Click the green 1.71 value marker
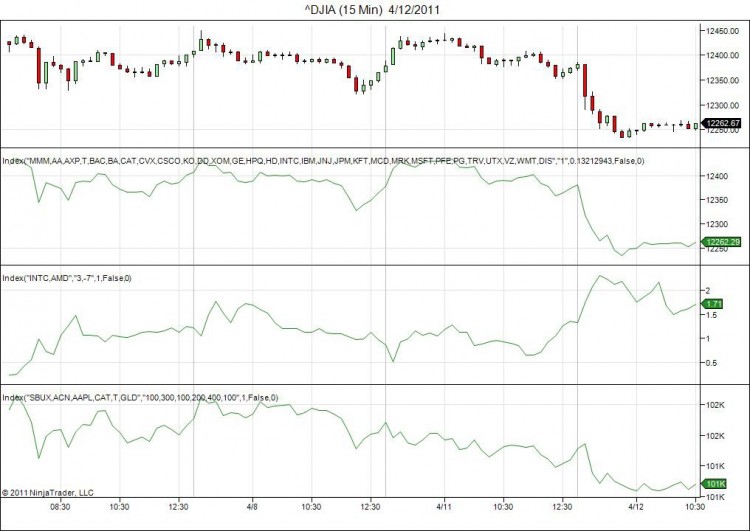This screenshot has height=531, width=750. click(712, 304)
